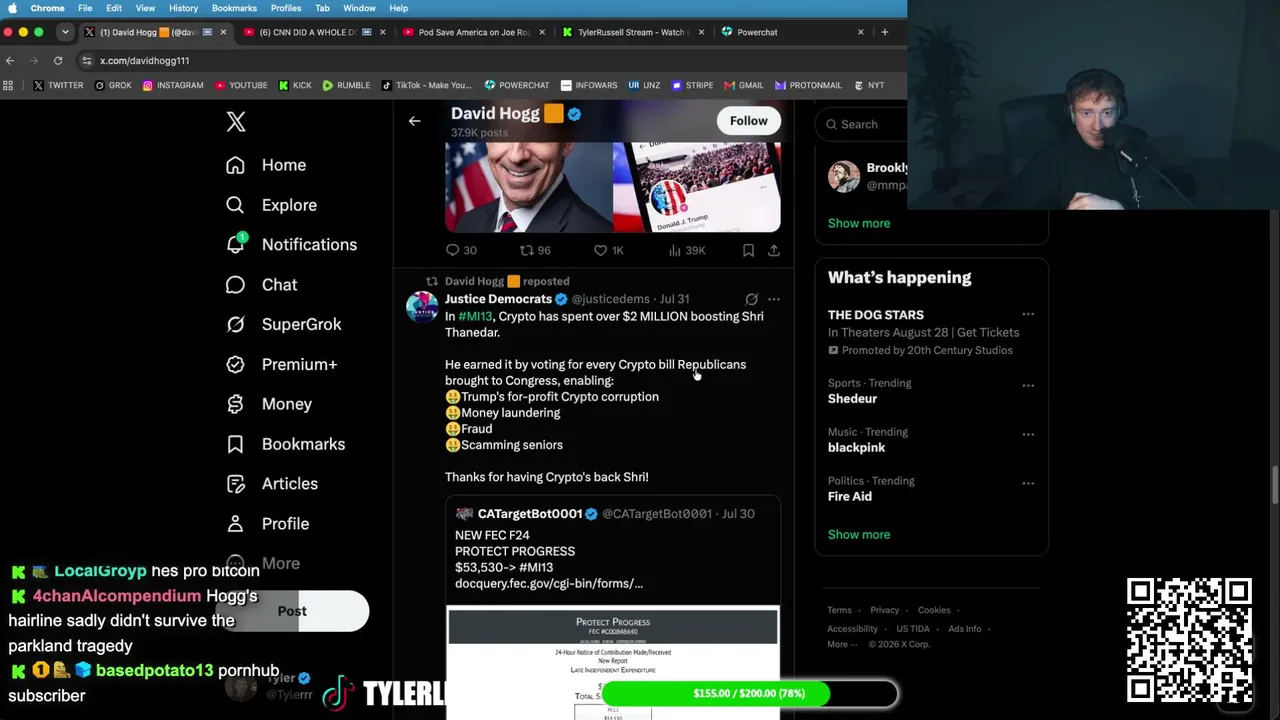Open more options on Justice Democrats post
Image resolution: width=1280 pixels, height=720 pixels.
click(x=774, y=299)
